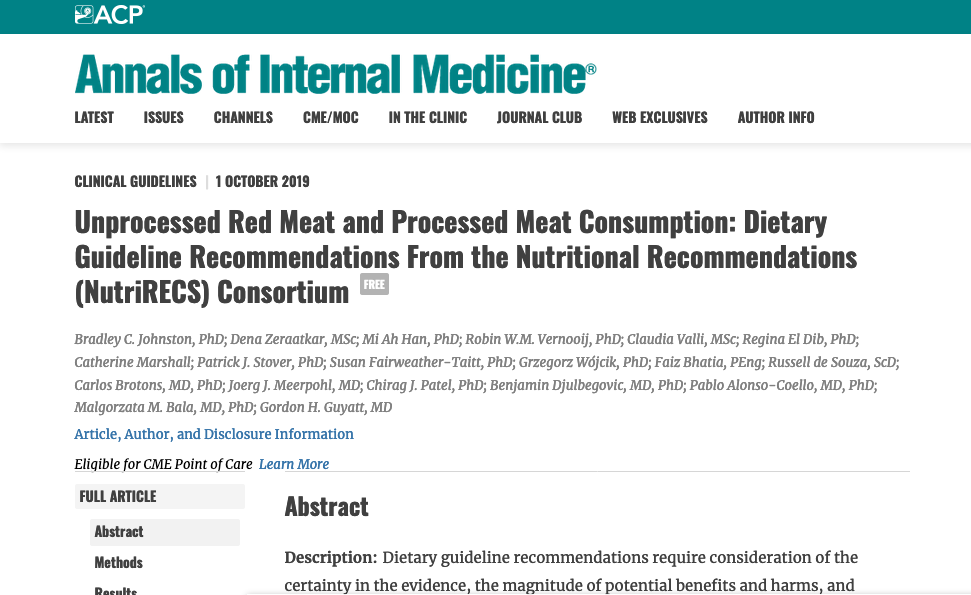The width and height of the screenshot is (971, 595).
Task: Open the Latest menu item
Action: [x=94, y=117]
